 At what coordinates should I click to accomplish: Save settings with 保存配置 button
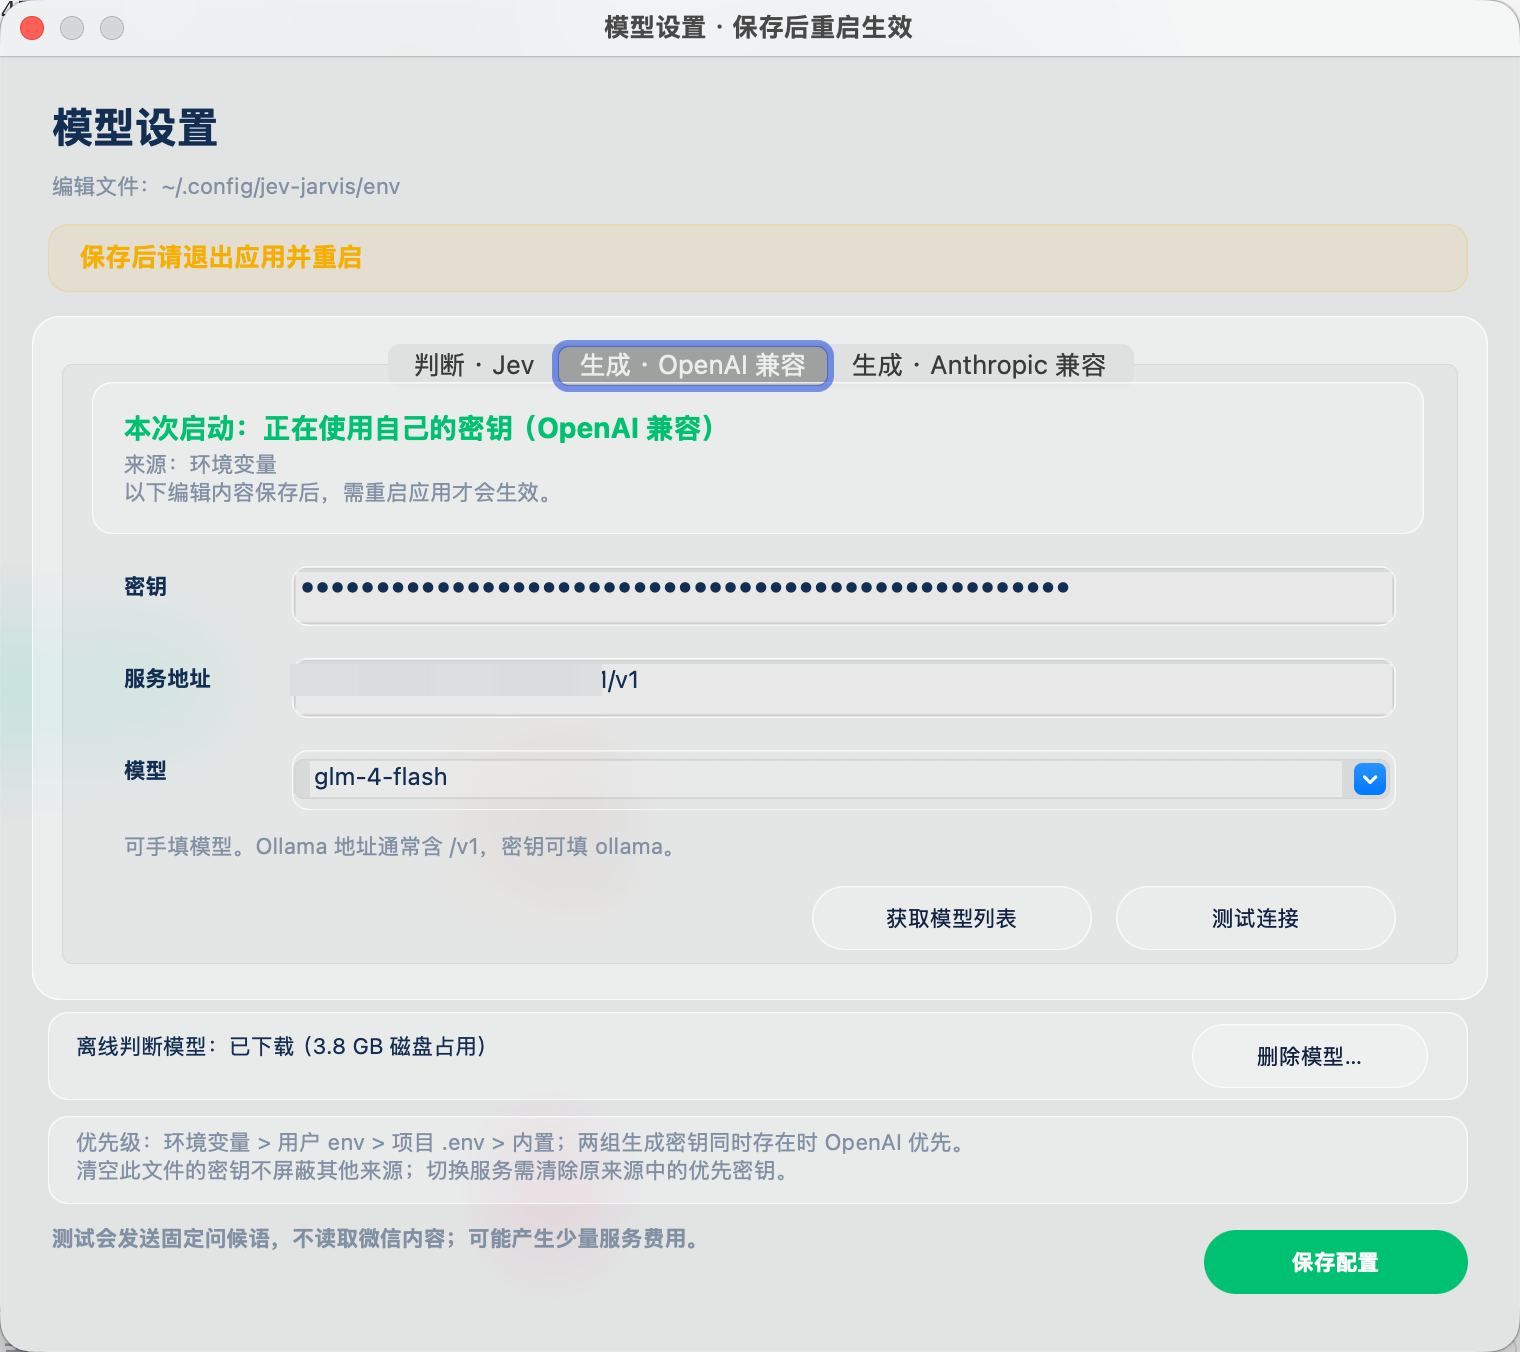tap(1335, 1262)
